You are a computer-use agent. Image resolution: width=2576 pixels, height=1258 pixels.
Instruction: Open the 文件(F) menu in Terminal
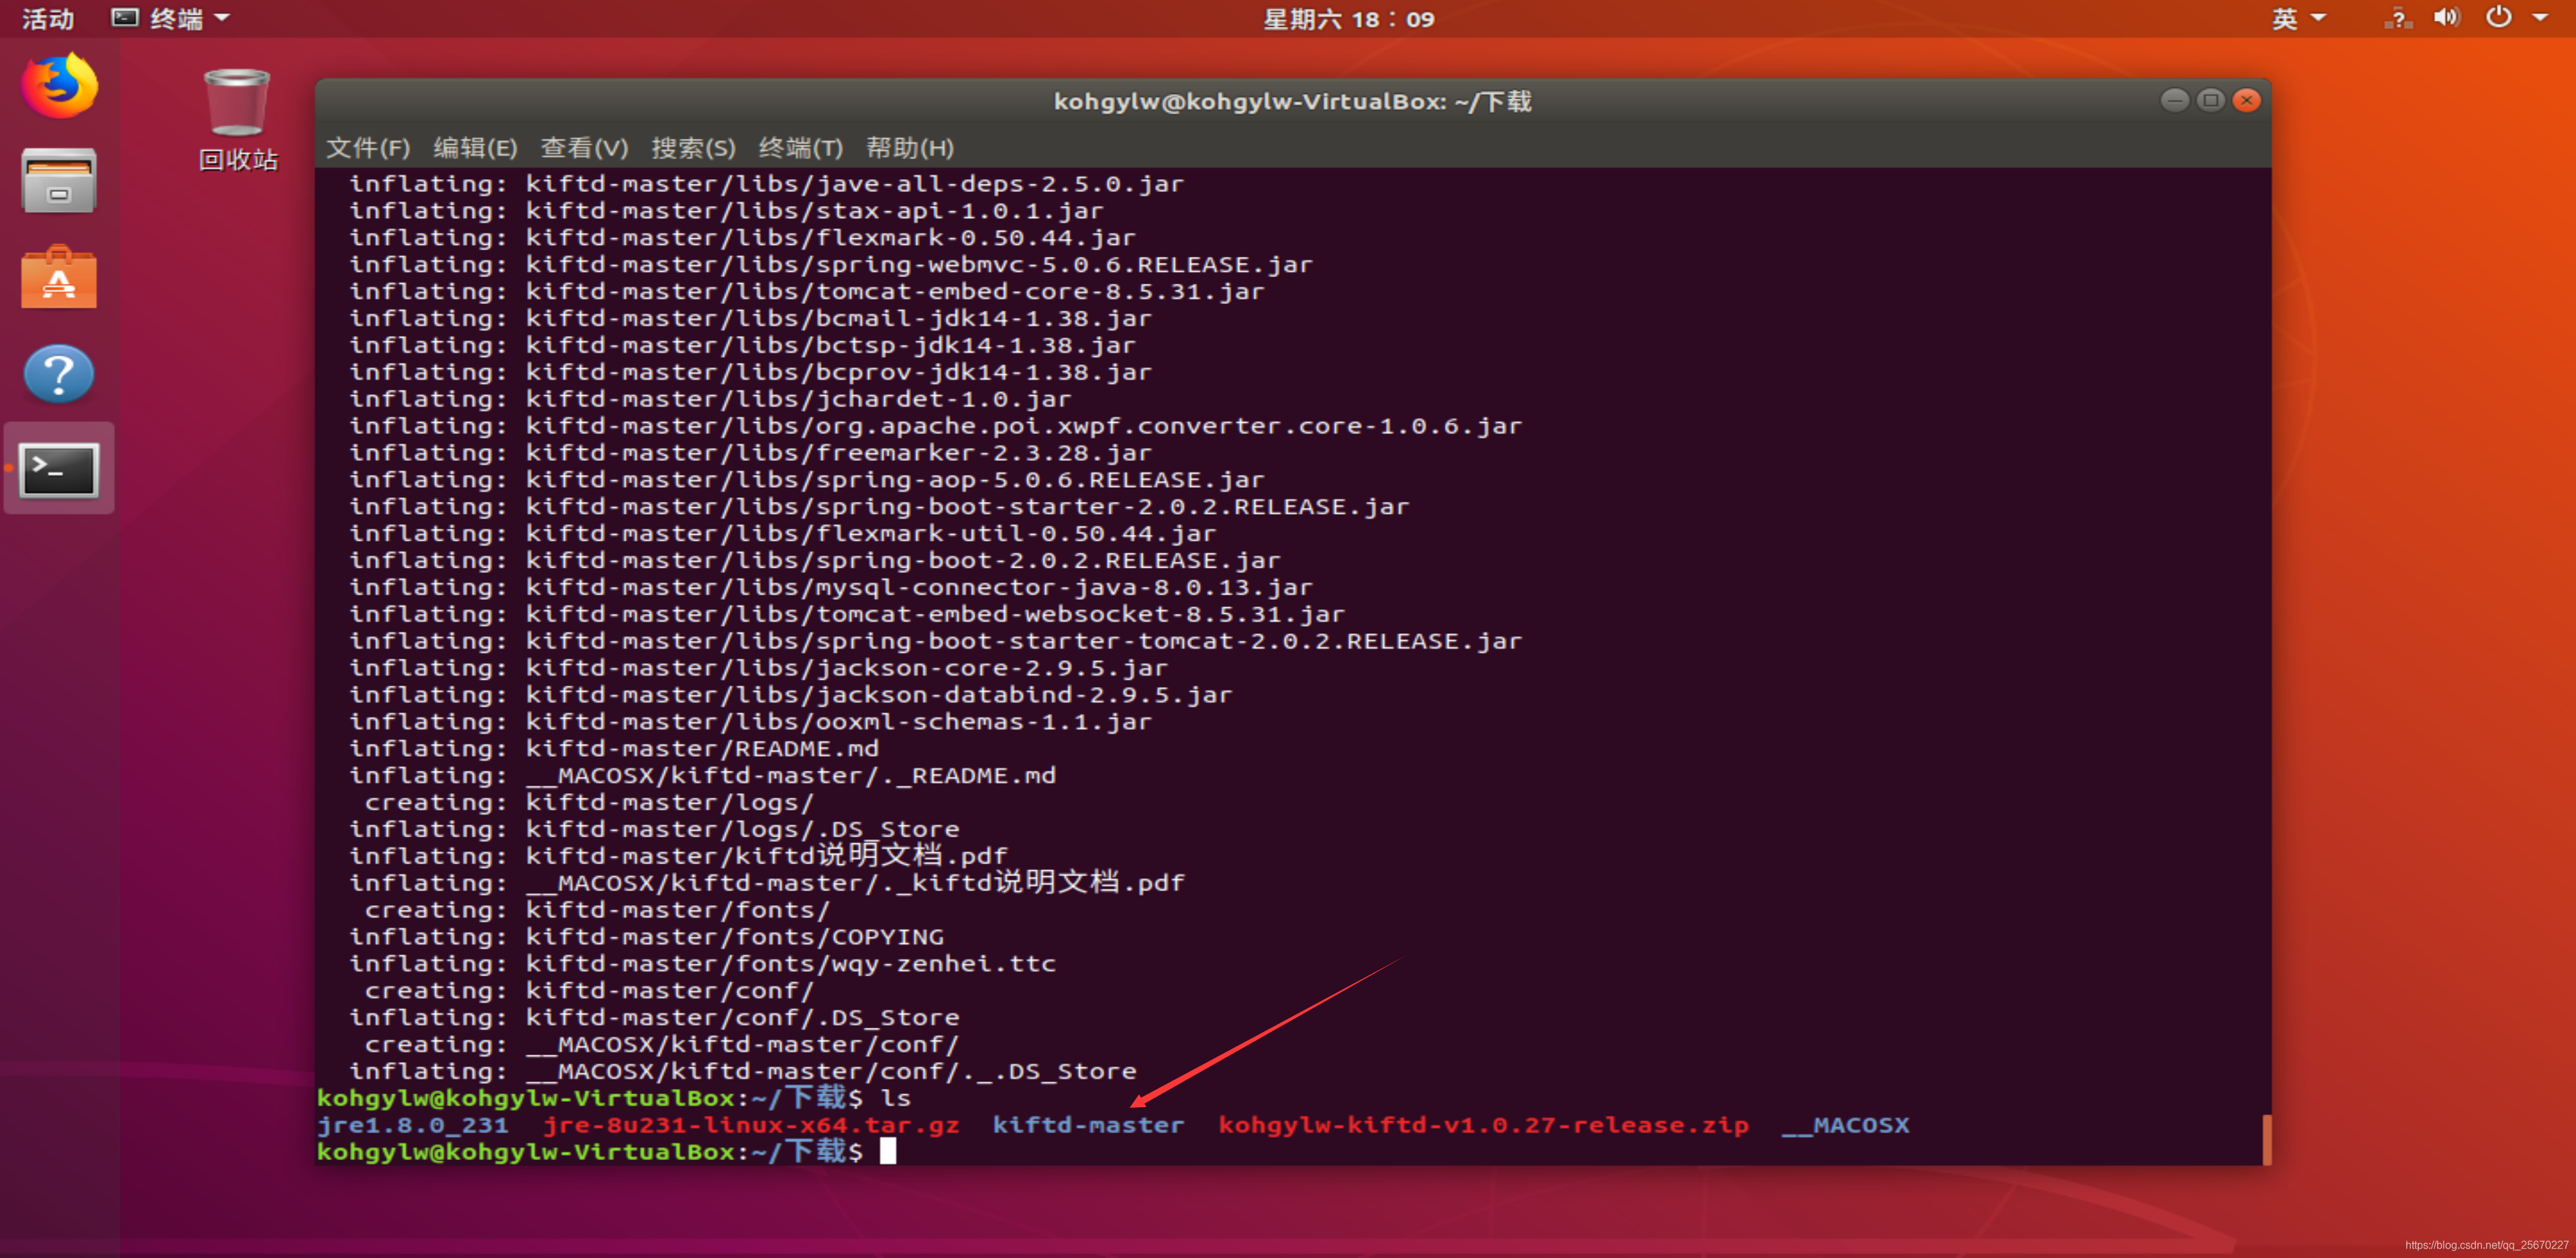point(366,147)
